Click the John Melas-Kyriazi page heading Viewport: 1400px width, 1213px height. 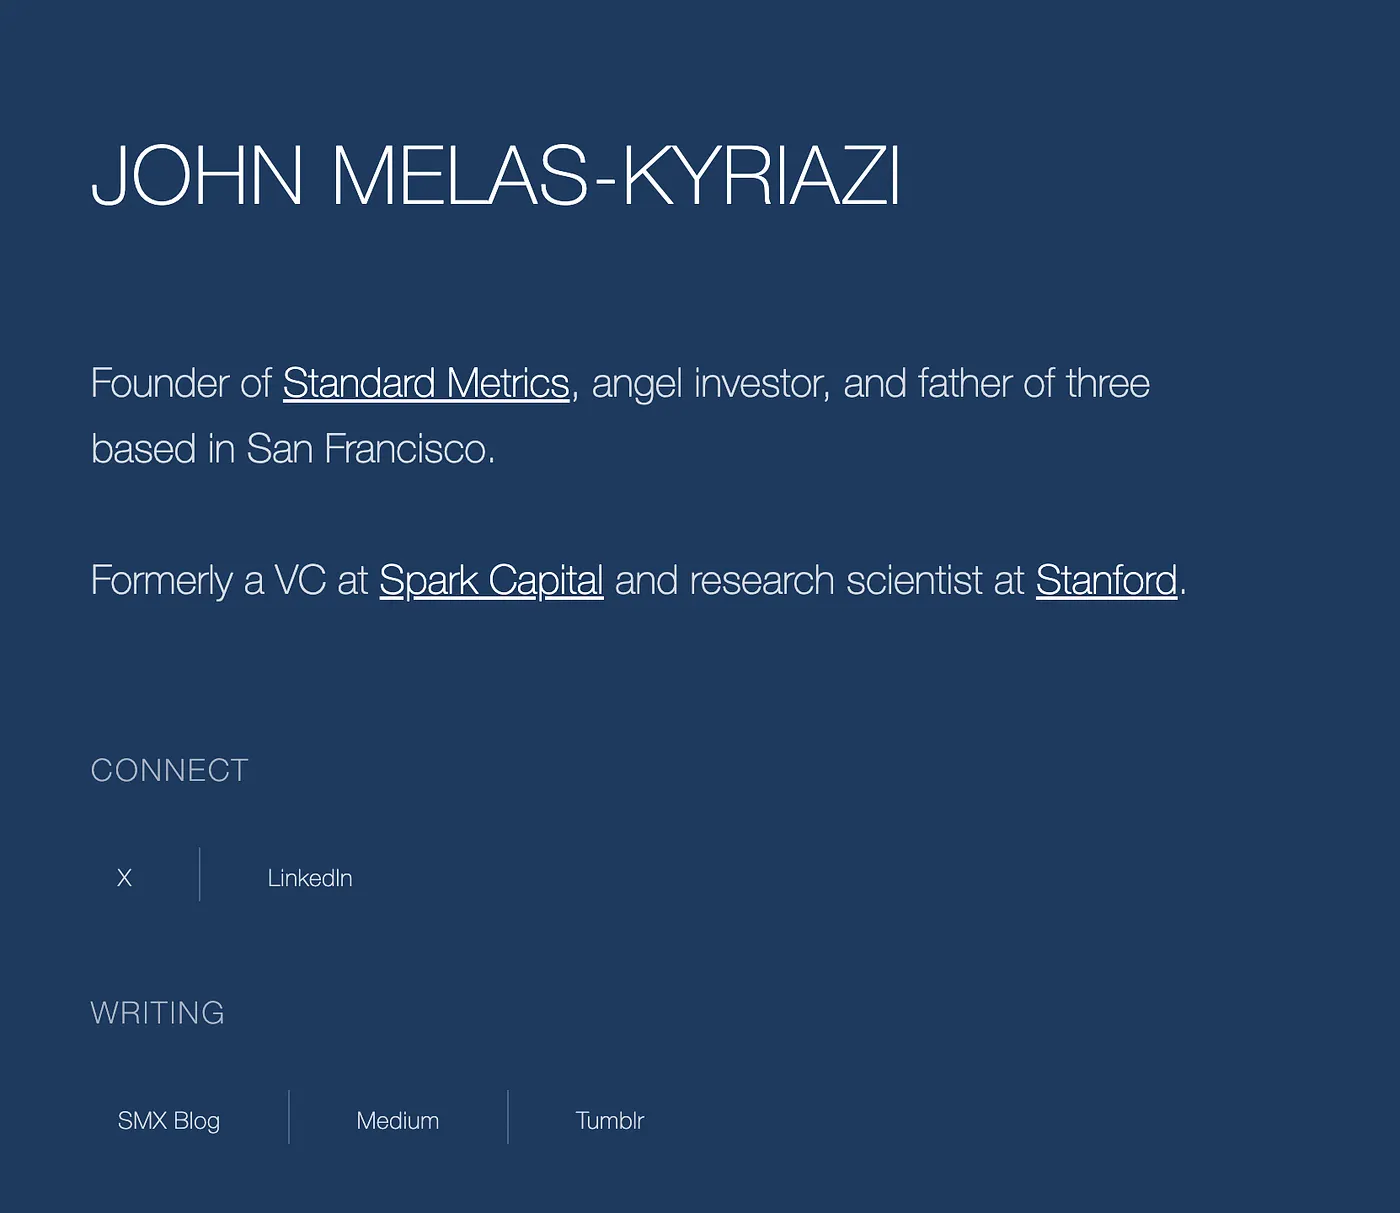495,176
